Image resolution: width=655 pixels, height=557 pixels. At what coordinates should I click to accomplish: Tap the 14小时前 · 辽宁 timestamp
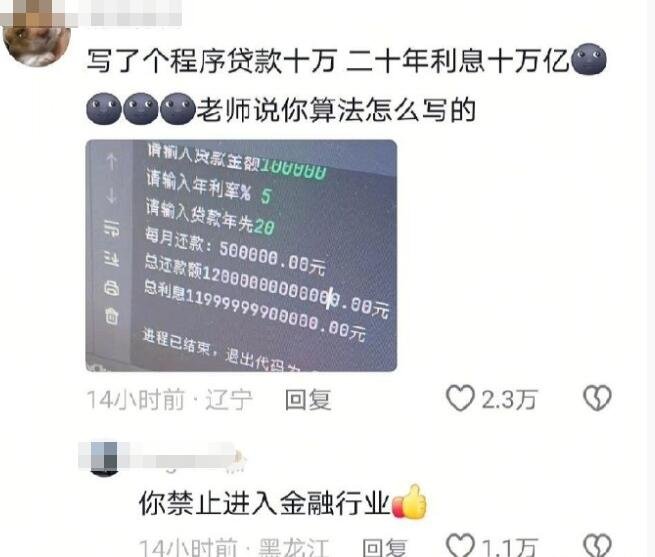tap(170, 400)
